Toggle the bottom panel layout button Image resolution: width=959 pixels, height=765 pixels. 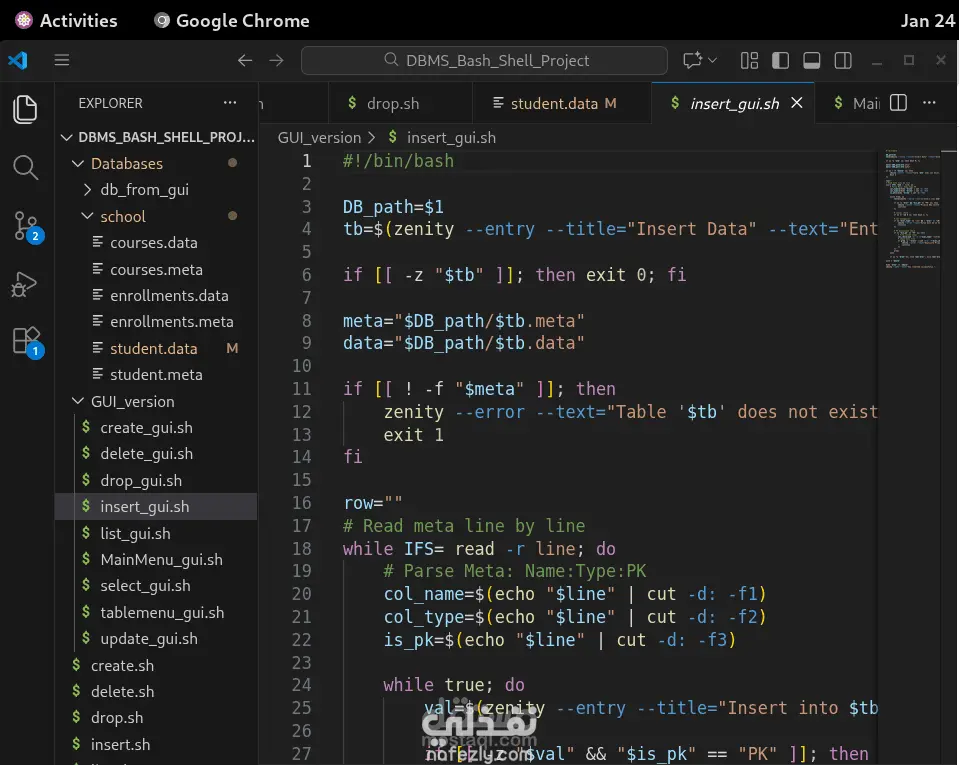click(812, 60)
